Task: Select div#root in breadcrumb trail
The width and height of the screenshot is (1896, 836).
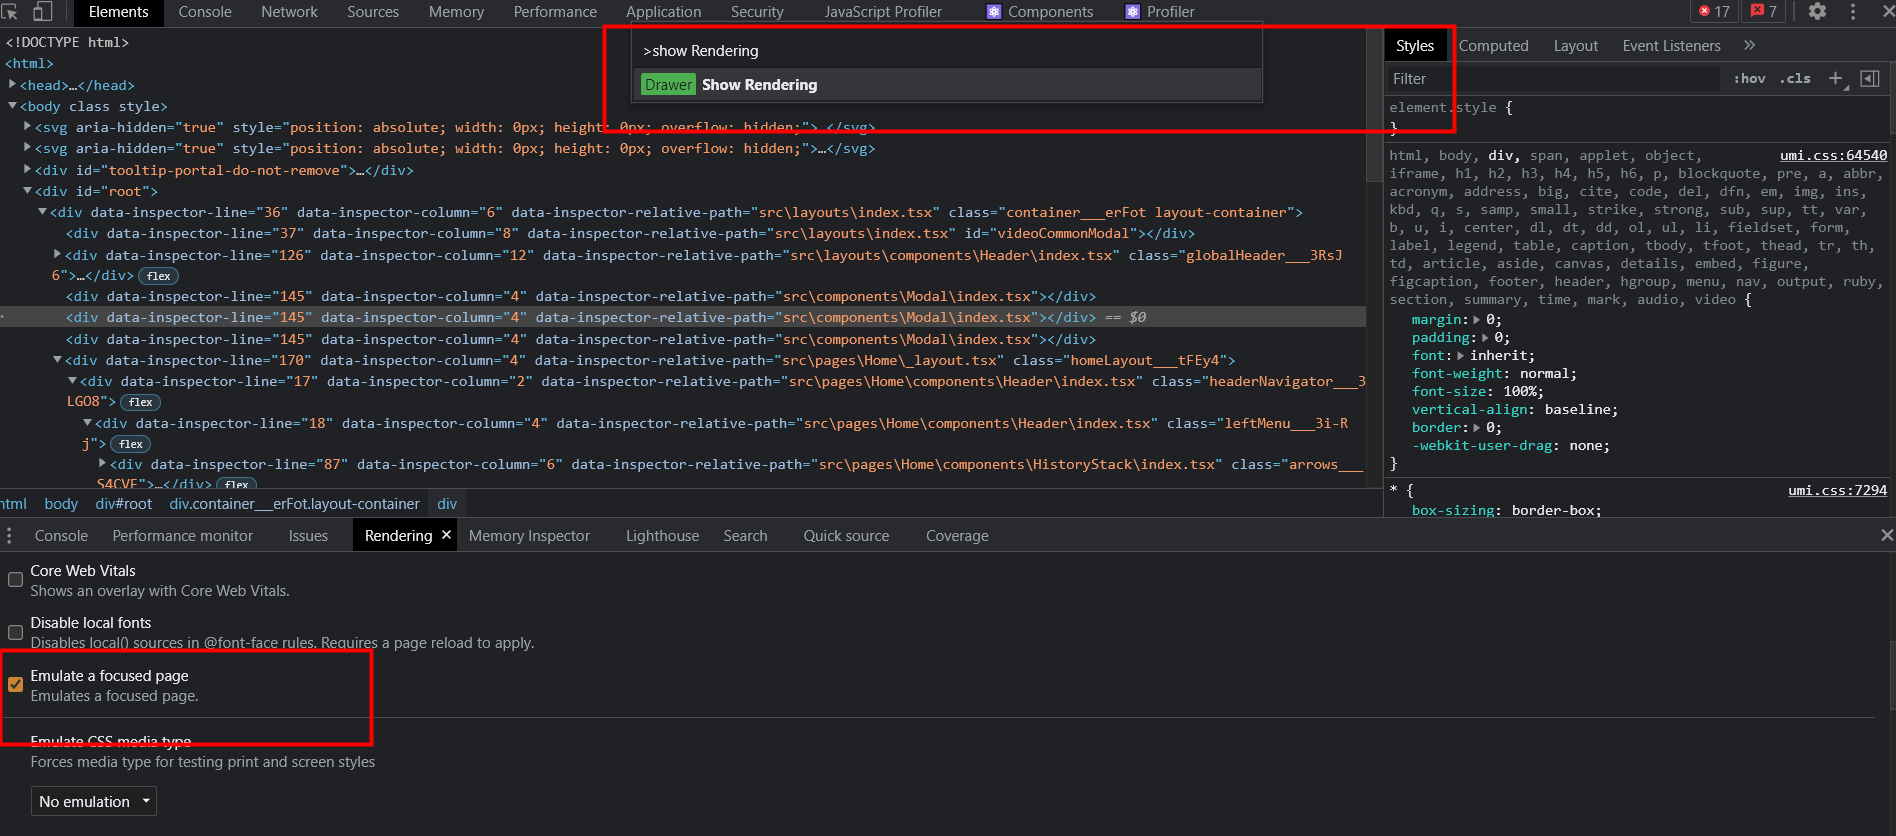Action: (x=124, y=504)
